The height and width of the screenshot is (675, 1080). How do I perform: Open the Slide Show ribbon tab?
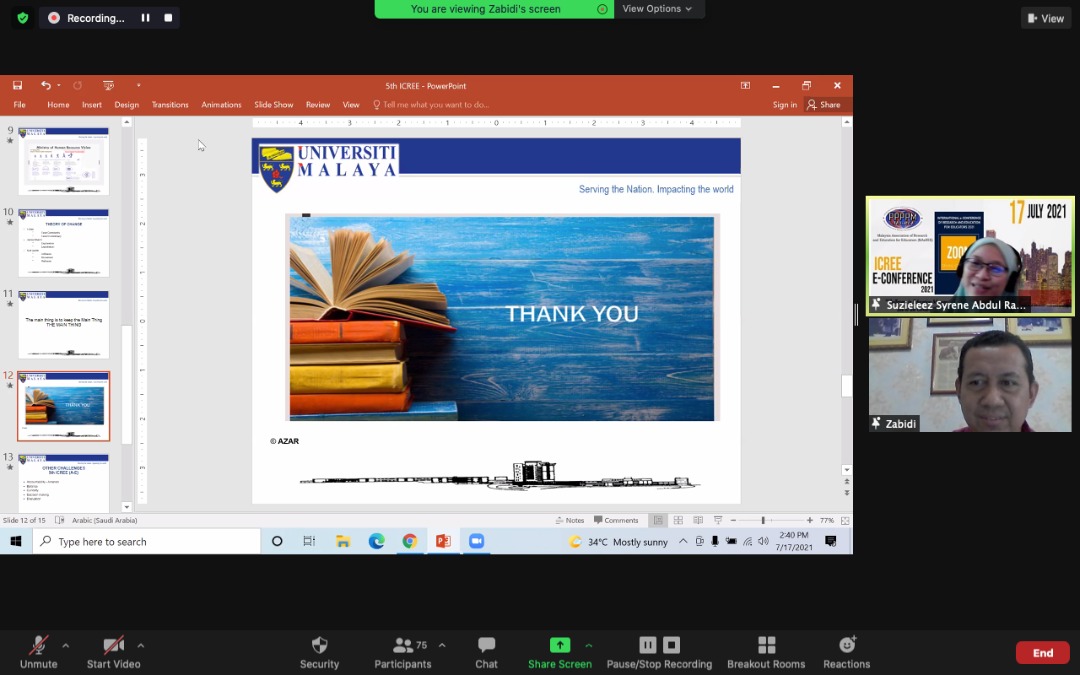pos(273,105)
